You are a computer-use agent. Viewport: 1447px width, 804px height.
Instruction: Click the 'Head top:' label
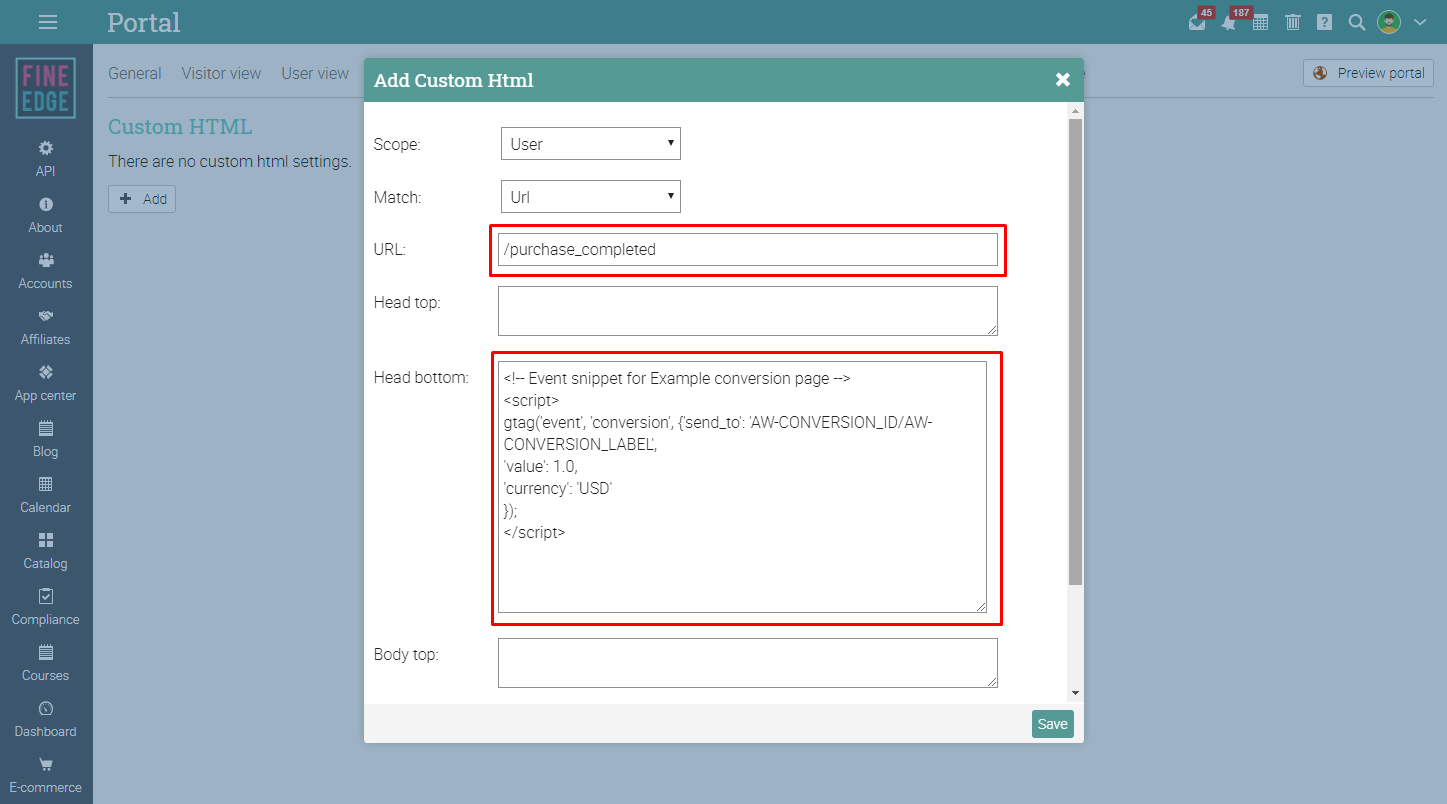(407, 302)
